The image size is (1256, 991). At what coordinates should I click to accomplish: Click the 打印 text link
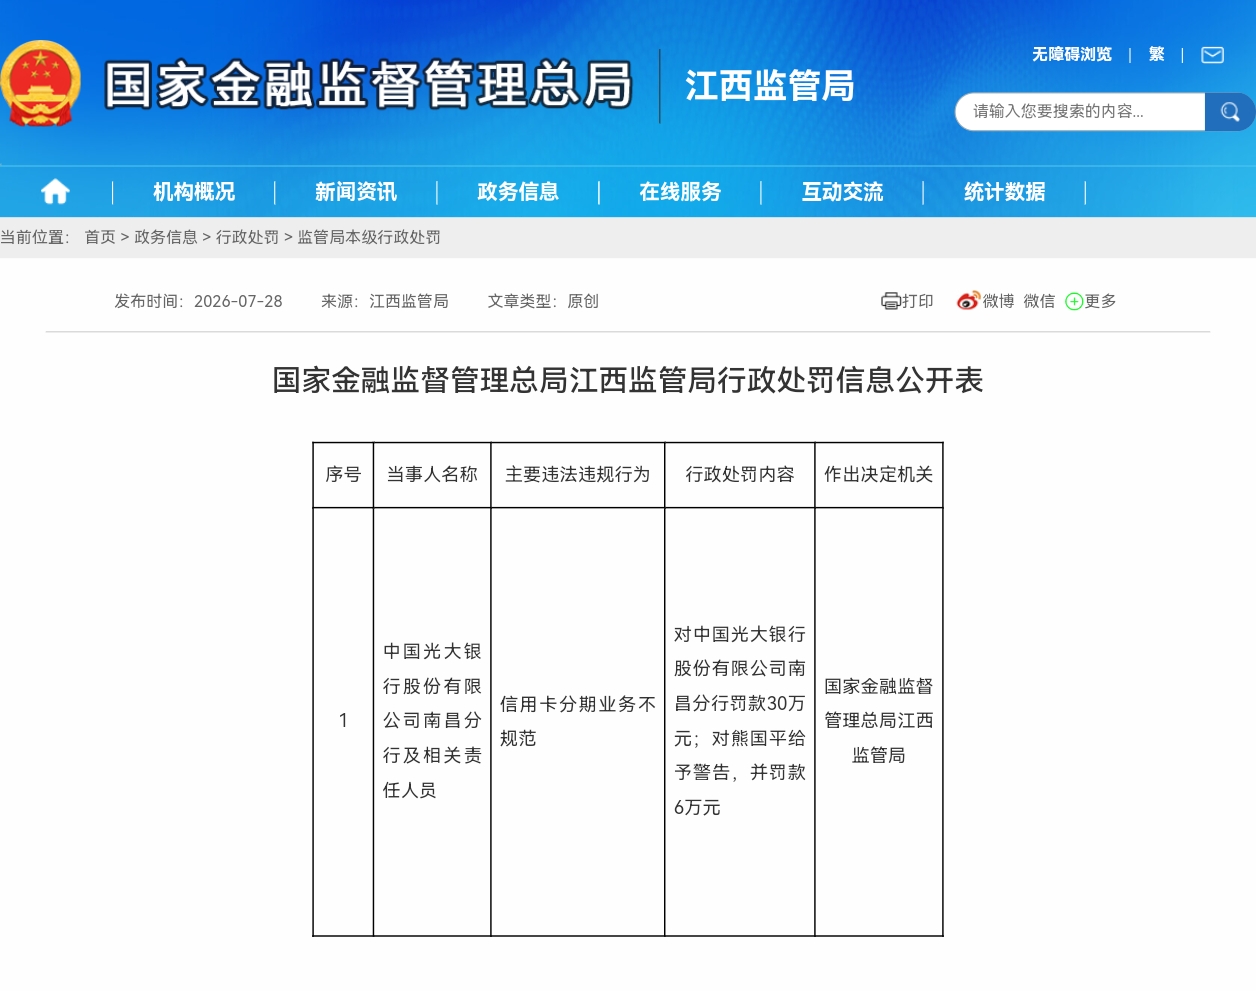click(918, 301)
